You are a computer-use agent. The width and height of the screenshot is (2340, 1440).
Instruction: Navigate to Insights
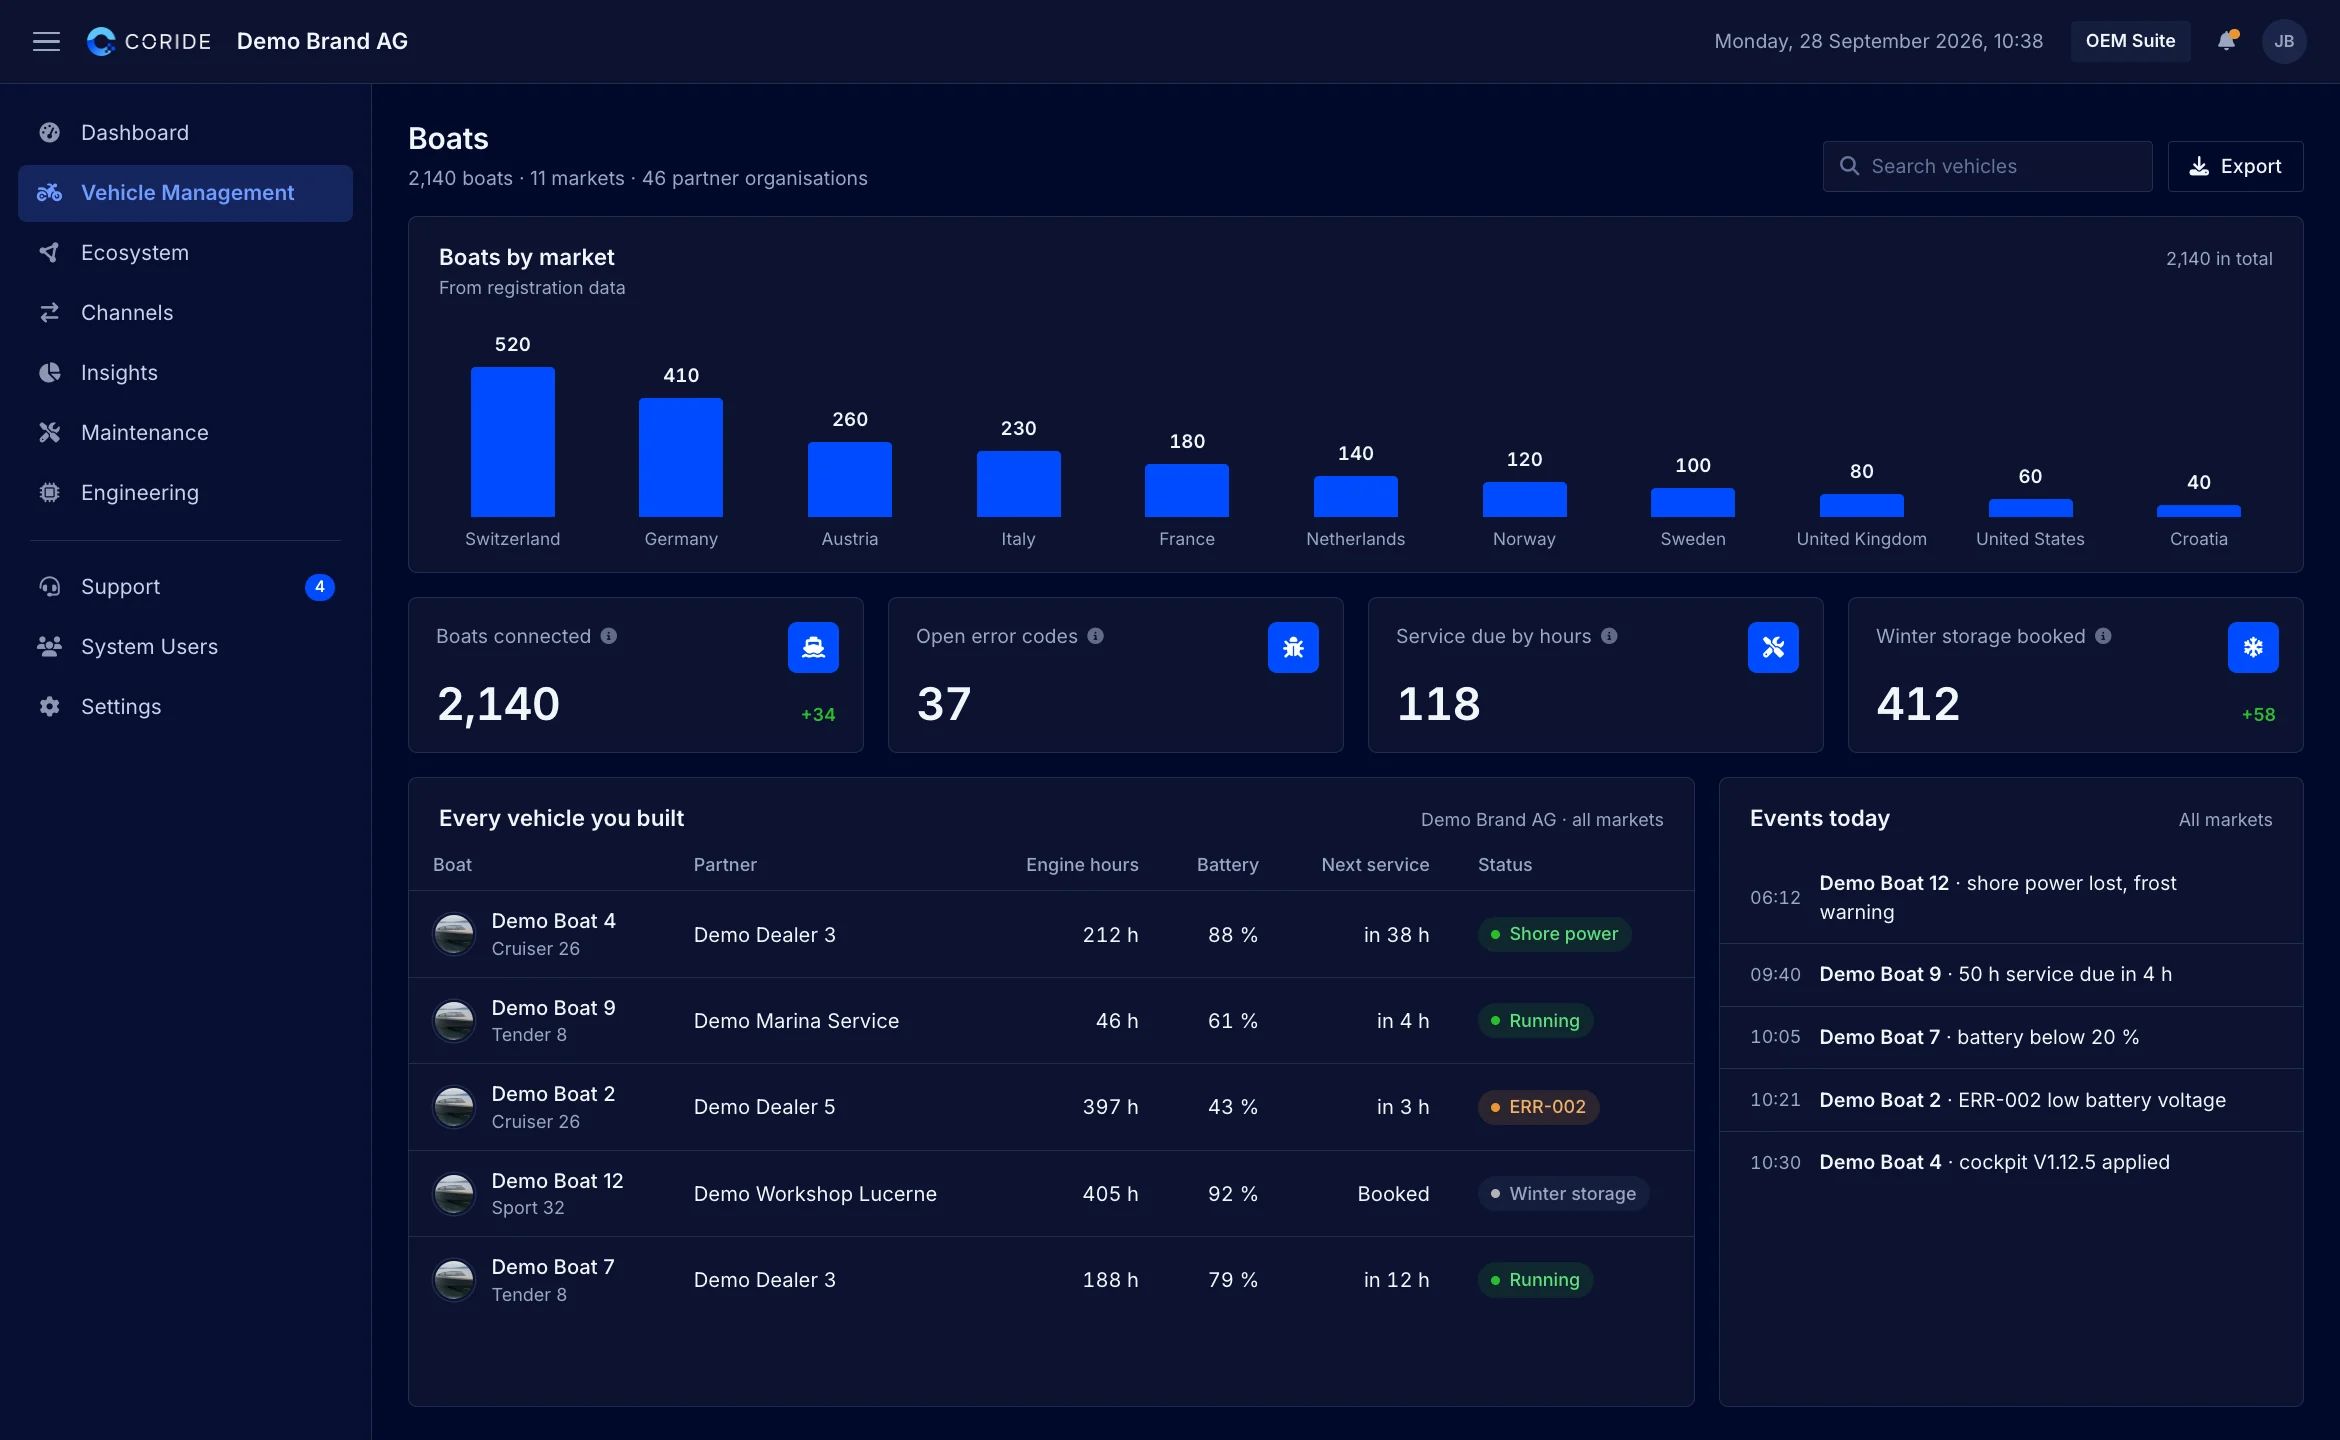(185, 373)
